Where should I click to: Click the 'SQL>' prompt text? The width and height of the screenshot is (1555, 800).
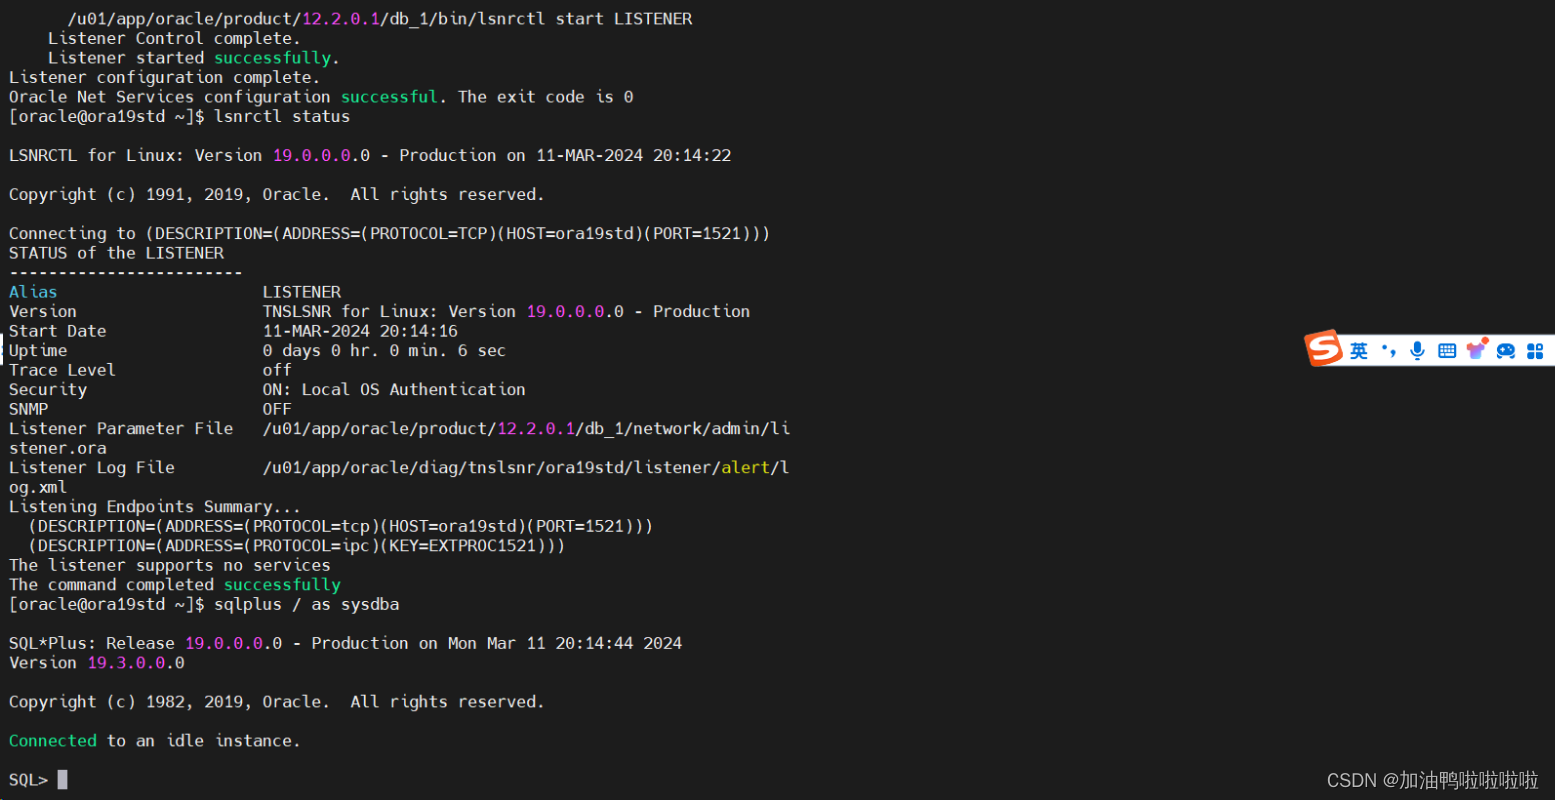(x=28, y=779)
